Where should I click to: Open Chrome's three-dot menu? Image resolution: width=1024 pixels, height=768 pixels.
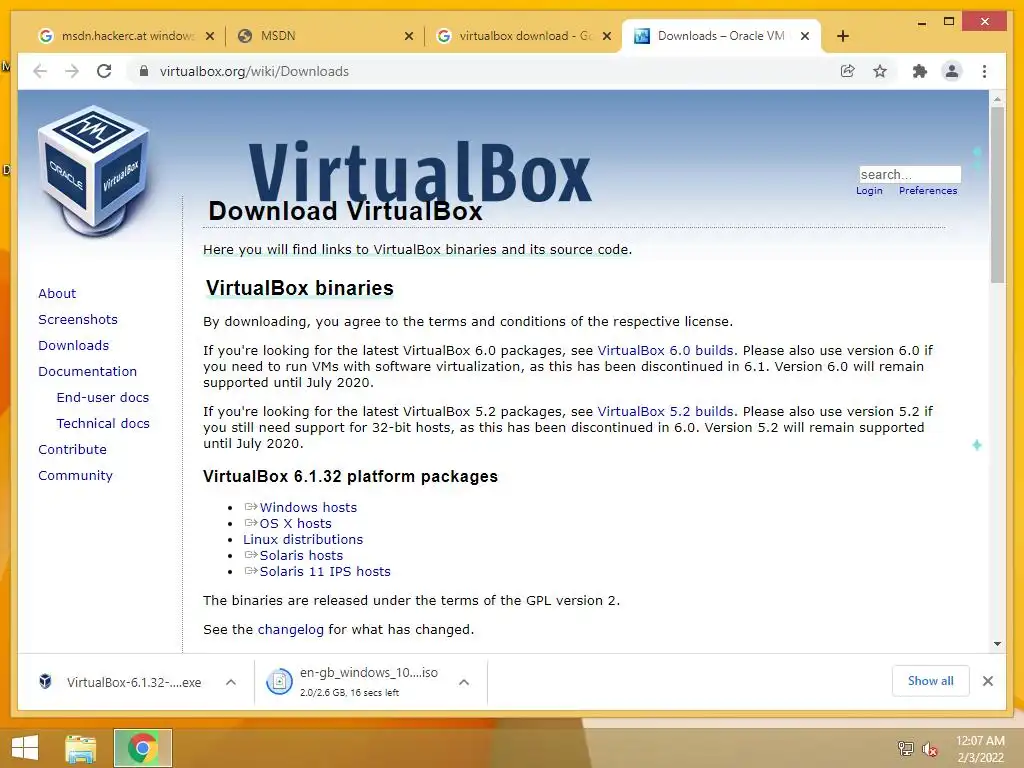coord(984,71)
